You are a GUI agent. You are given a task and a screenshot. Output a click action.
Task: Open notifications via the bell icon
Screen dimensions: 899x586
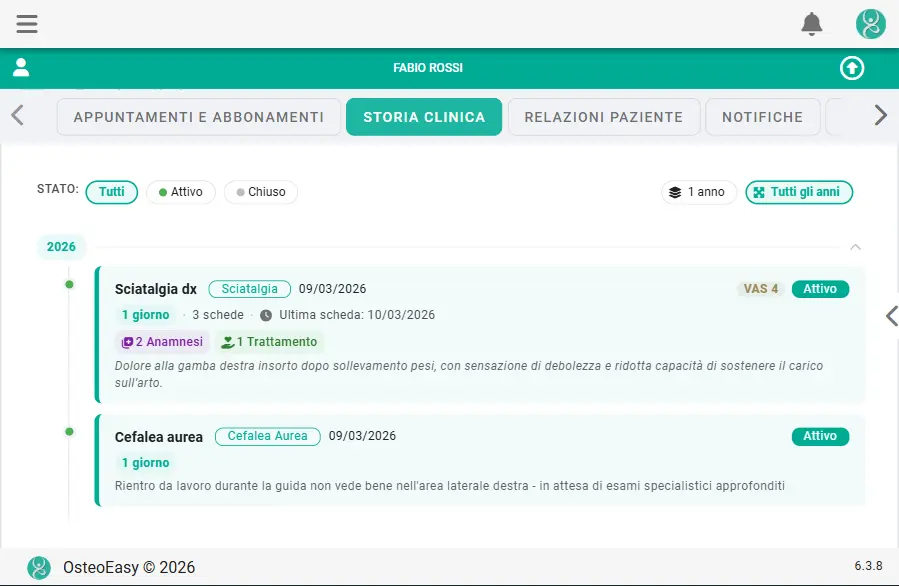tap(812, 23)
